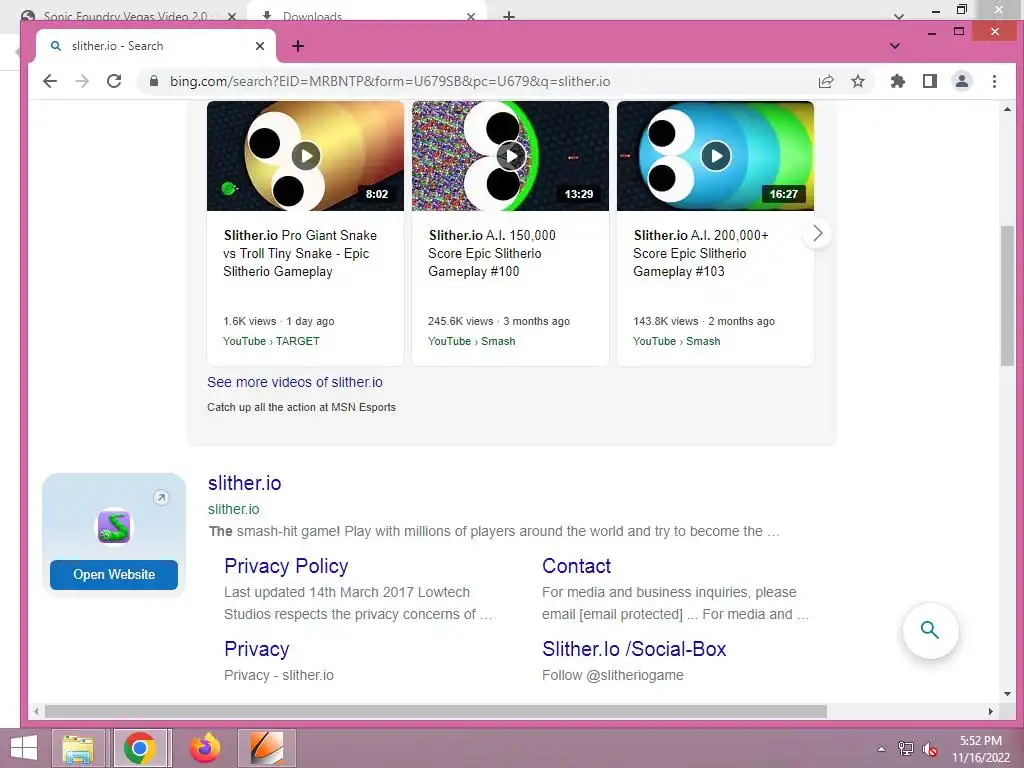Screen dimensions: 1024x768
Task: Expand the tab search chevron in front window
Action: tap(895, 46)
